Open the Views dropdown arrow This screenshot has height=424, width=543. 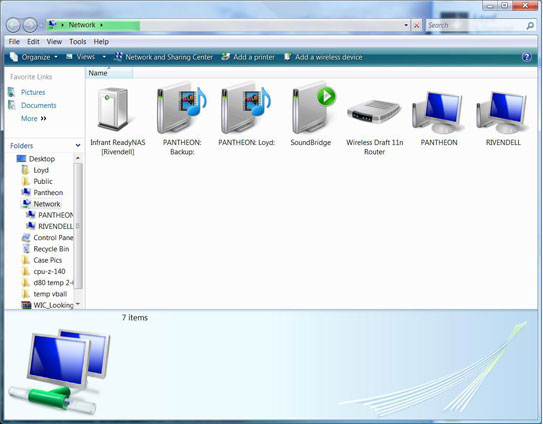coord(104,57)
